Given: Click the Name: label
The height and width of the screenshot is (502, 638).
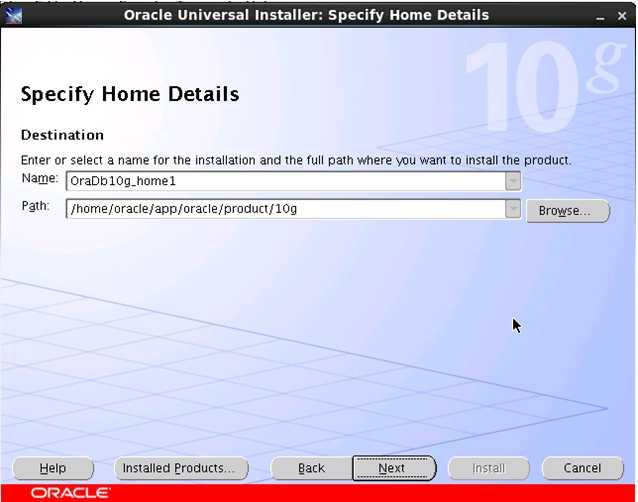Looking at the screenshot, I should pyautogui.click(x=40, y=178).
